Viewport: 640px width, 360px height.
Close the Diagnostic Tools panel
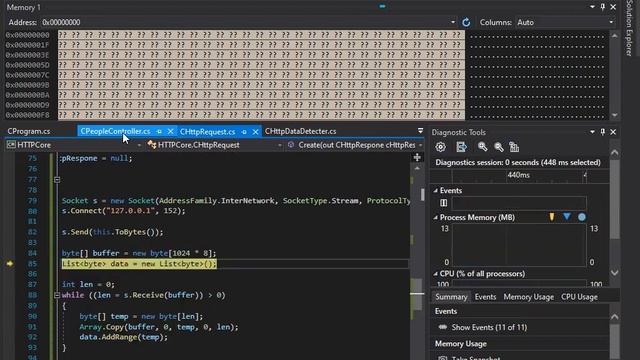coord(613,132)
